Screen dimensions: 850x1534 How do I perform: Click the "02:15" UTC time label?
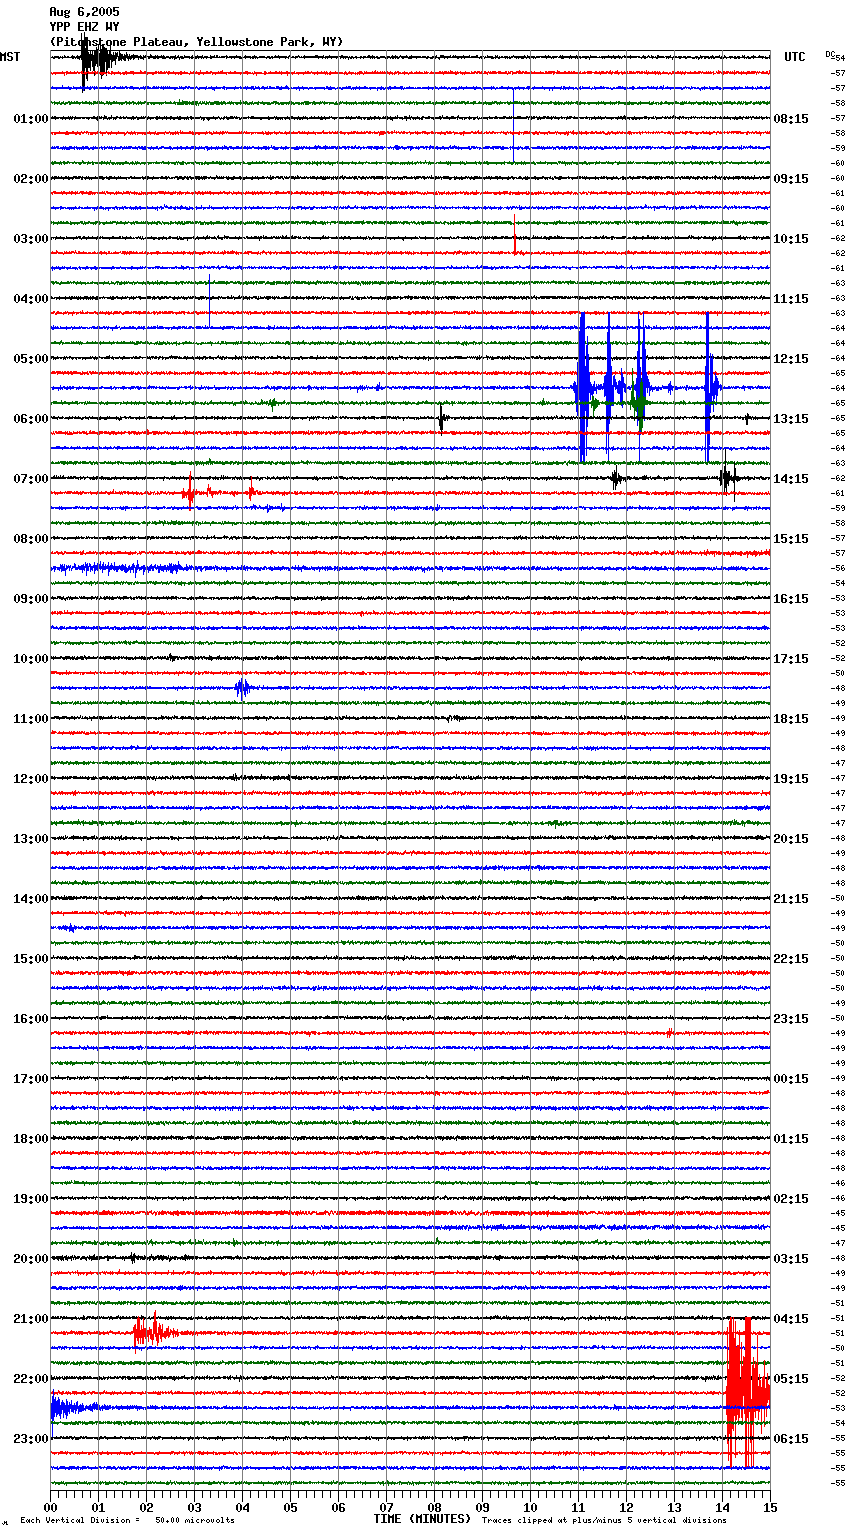(x=791, y=1199)
